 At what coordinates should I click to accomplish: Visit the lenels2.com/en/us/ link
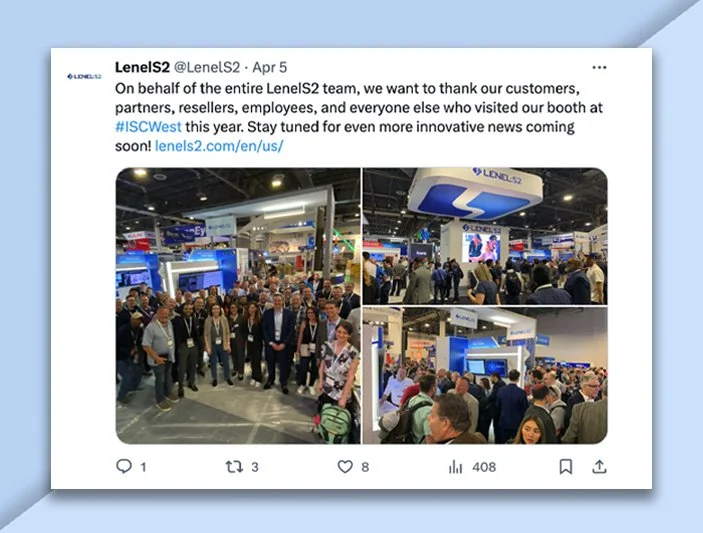(x=219, y=146)
